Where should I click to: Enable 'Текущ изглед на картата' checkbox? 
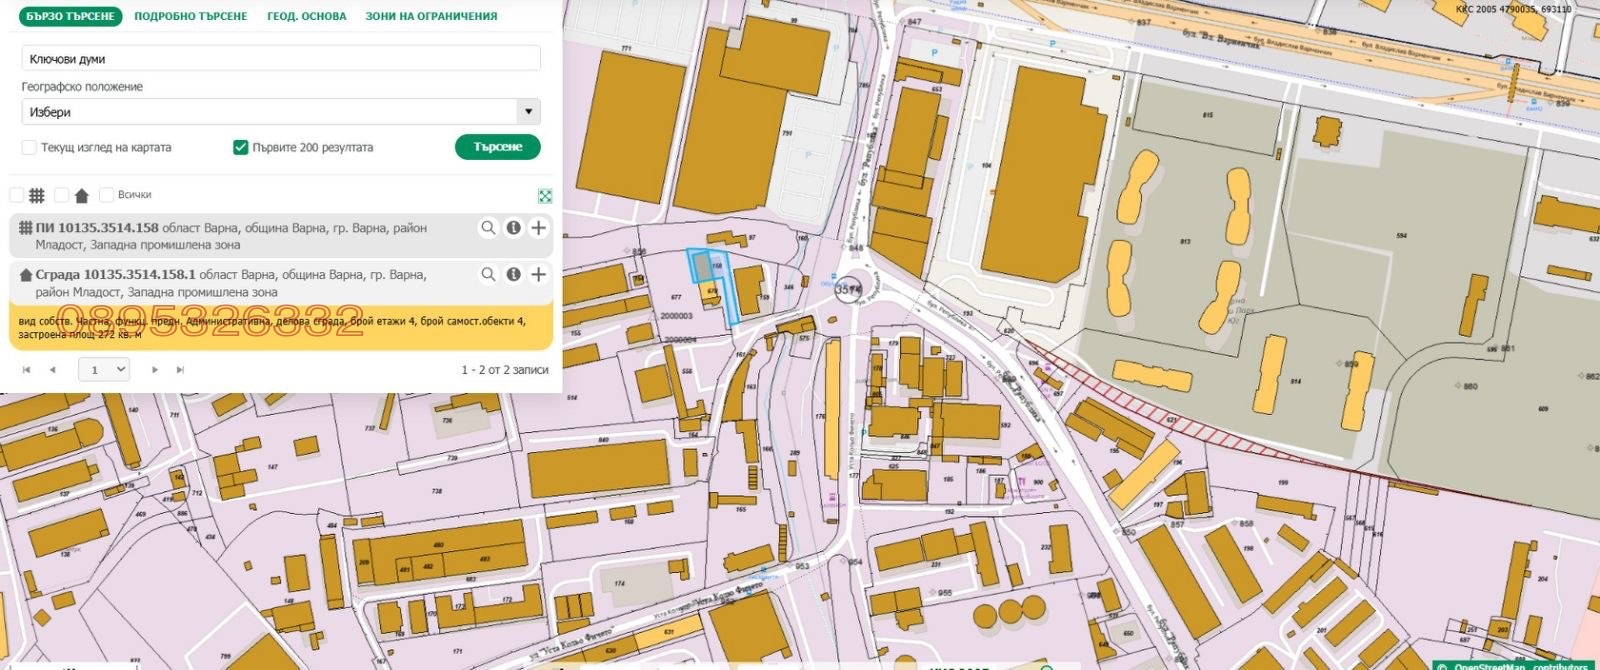tap(29, 148)
